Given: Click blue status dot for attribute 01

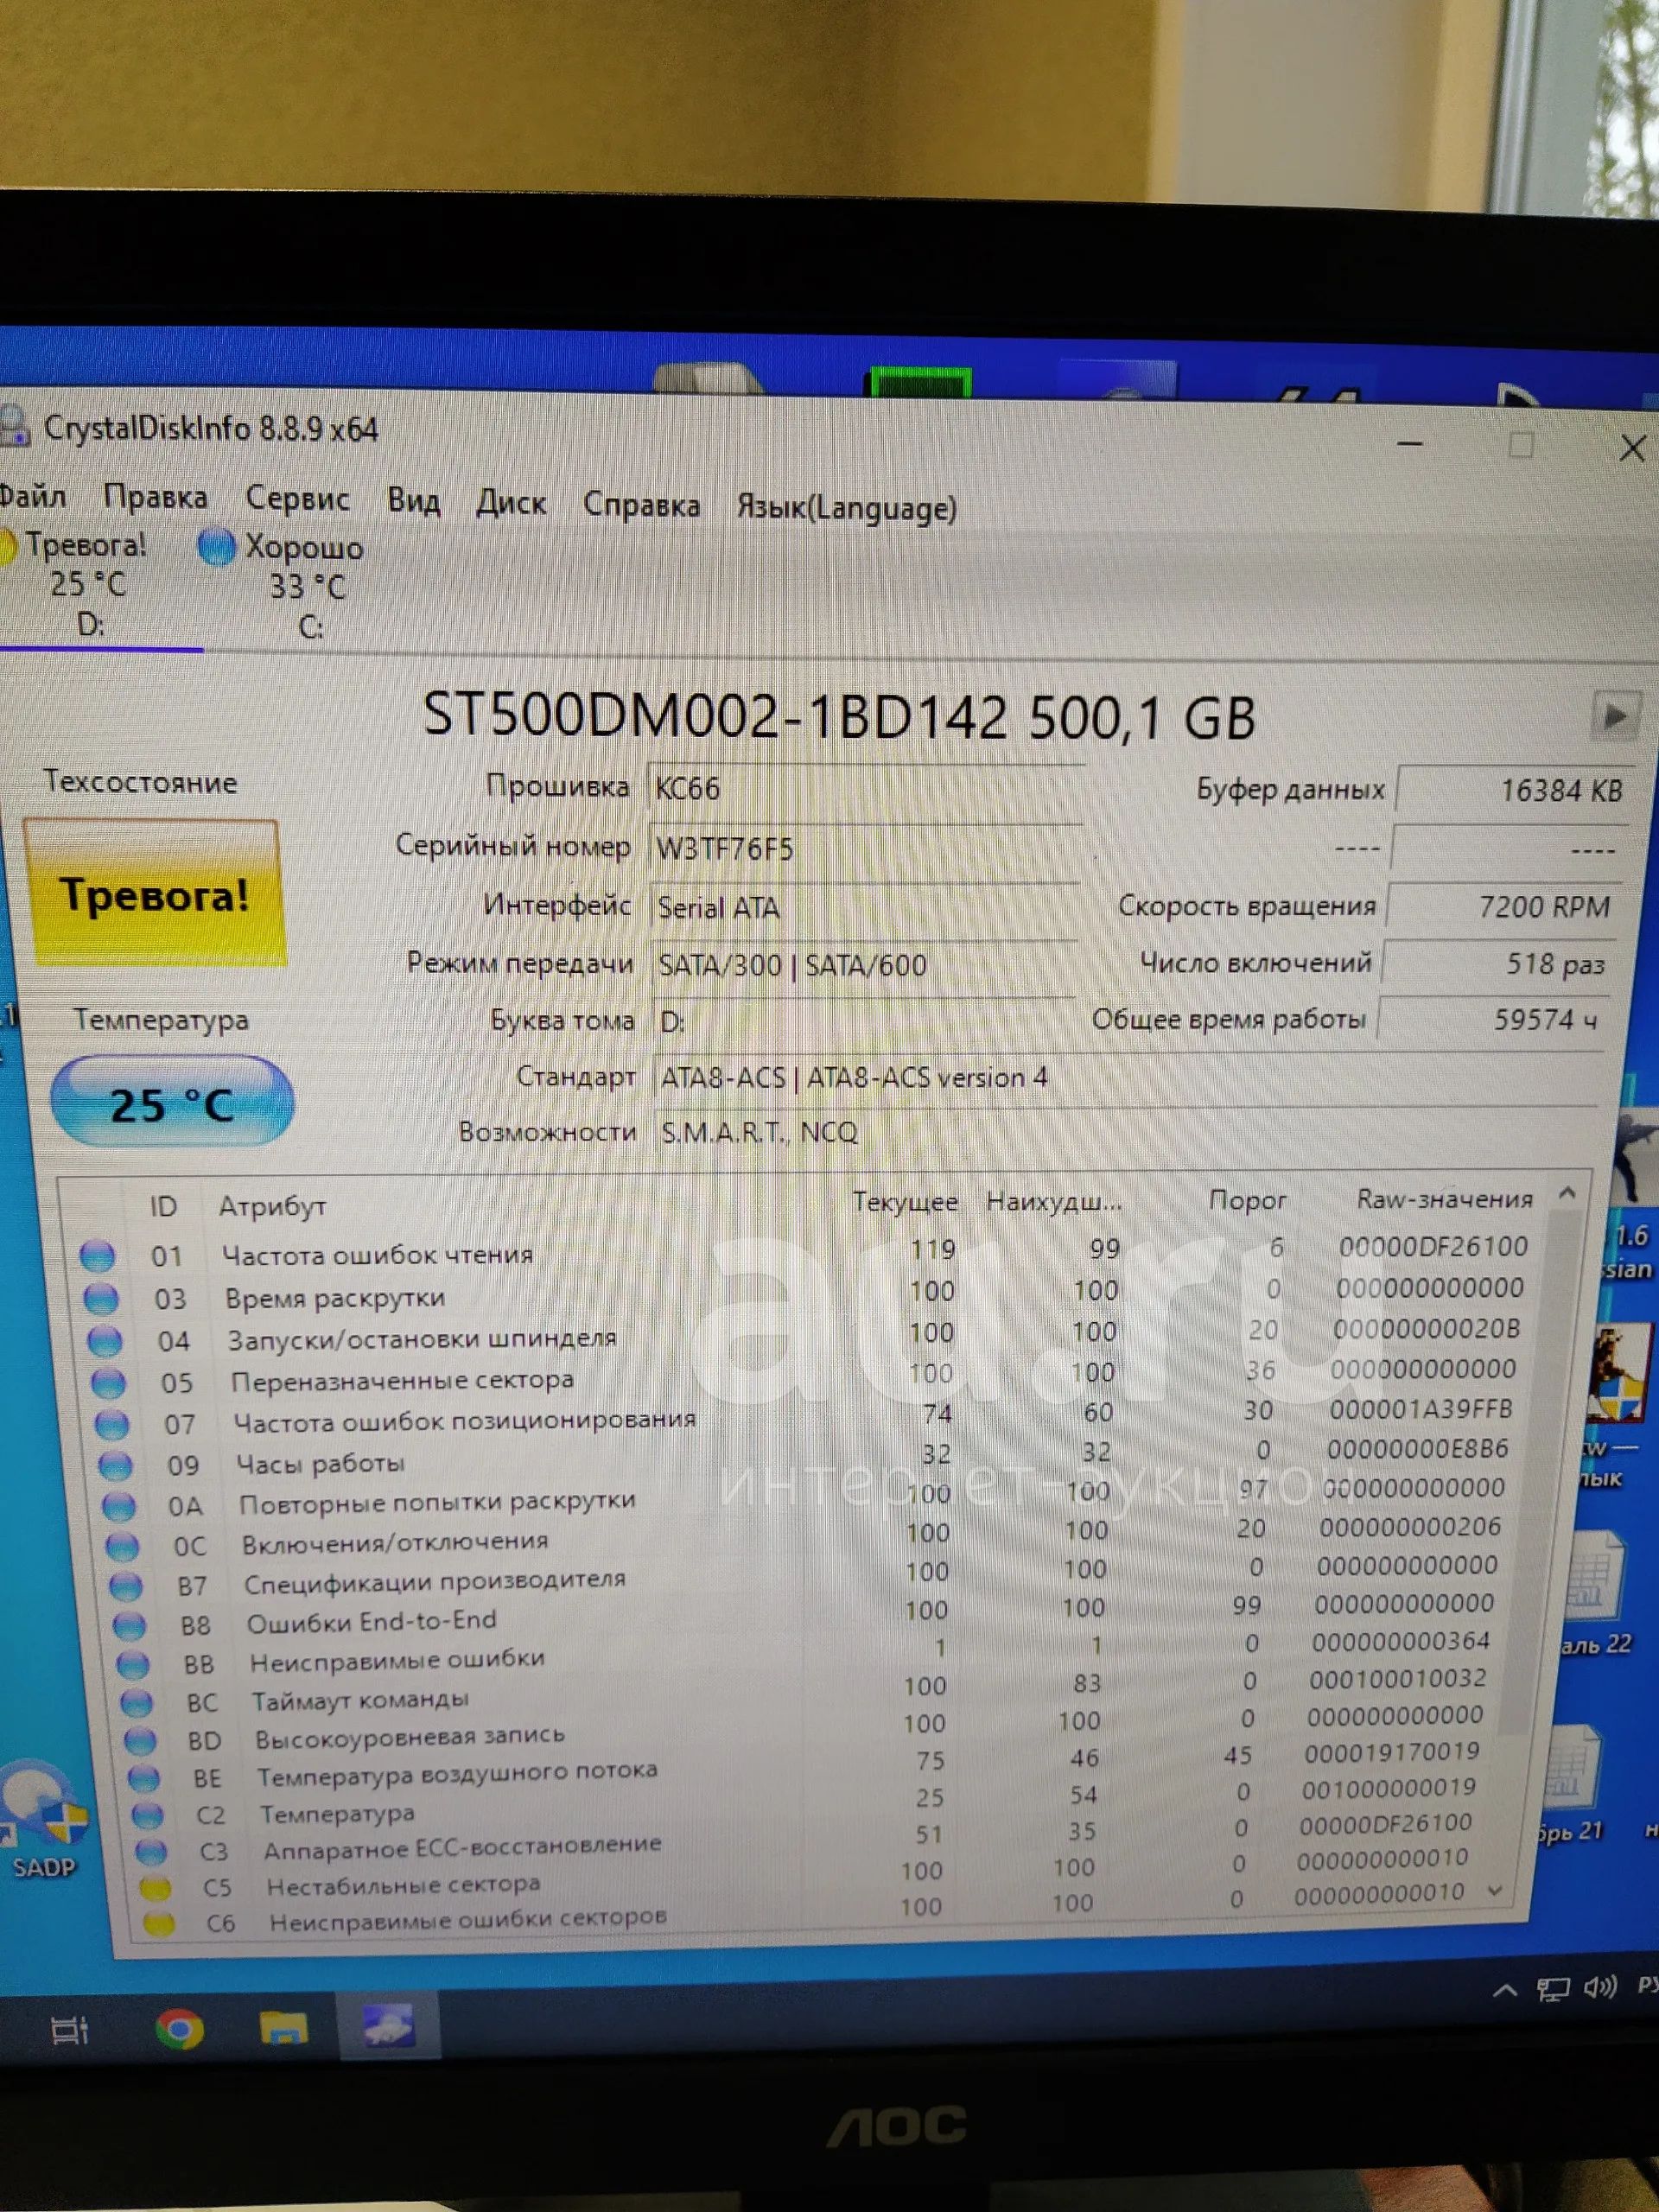Looking at the screenshot, I should click(x=97, y=1256).
